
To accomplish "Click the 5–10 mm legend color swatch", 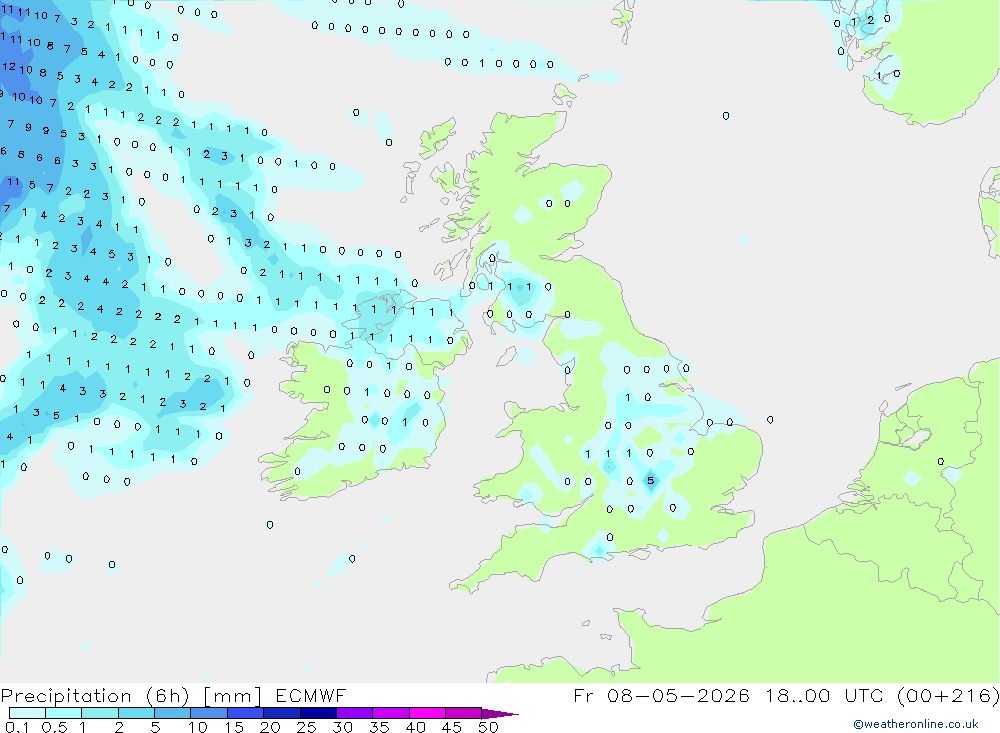I will [x=172, y=713].
